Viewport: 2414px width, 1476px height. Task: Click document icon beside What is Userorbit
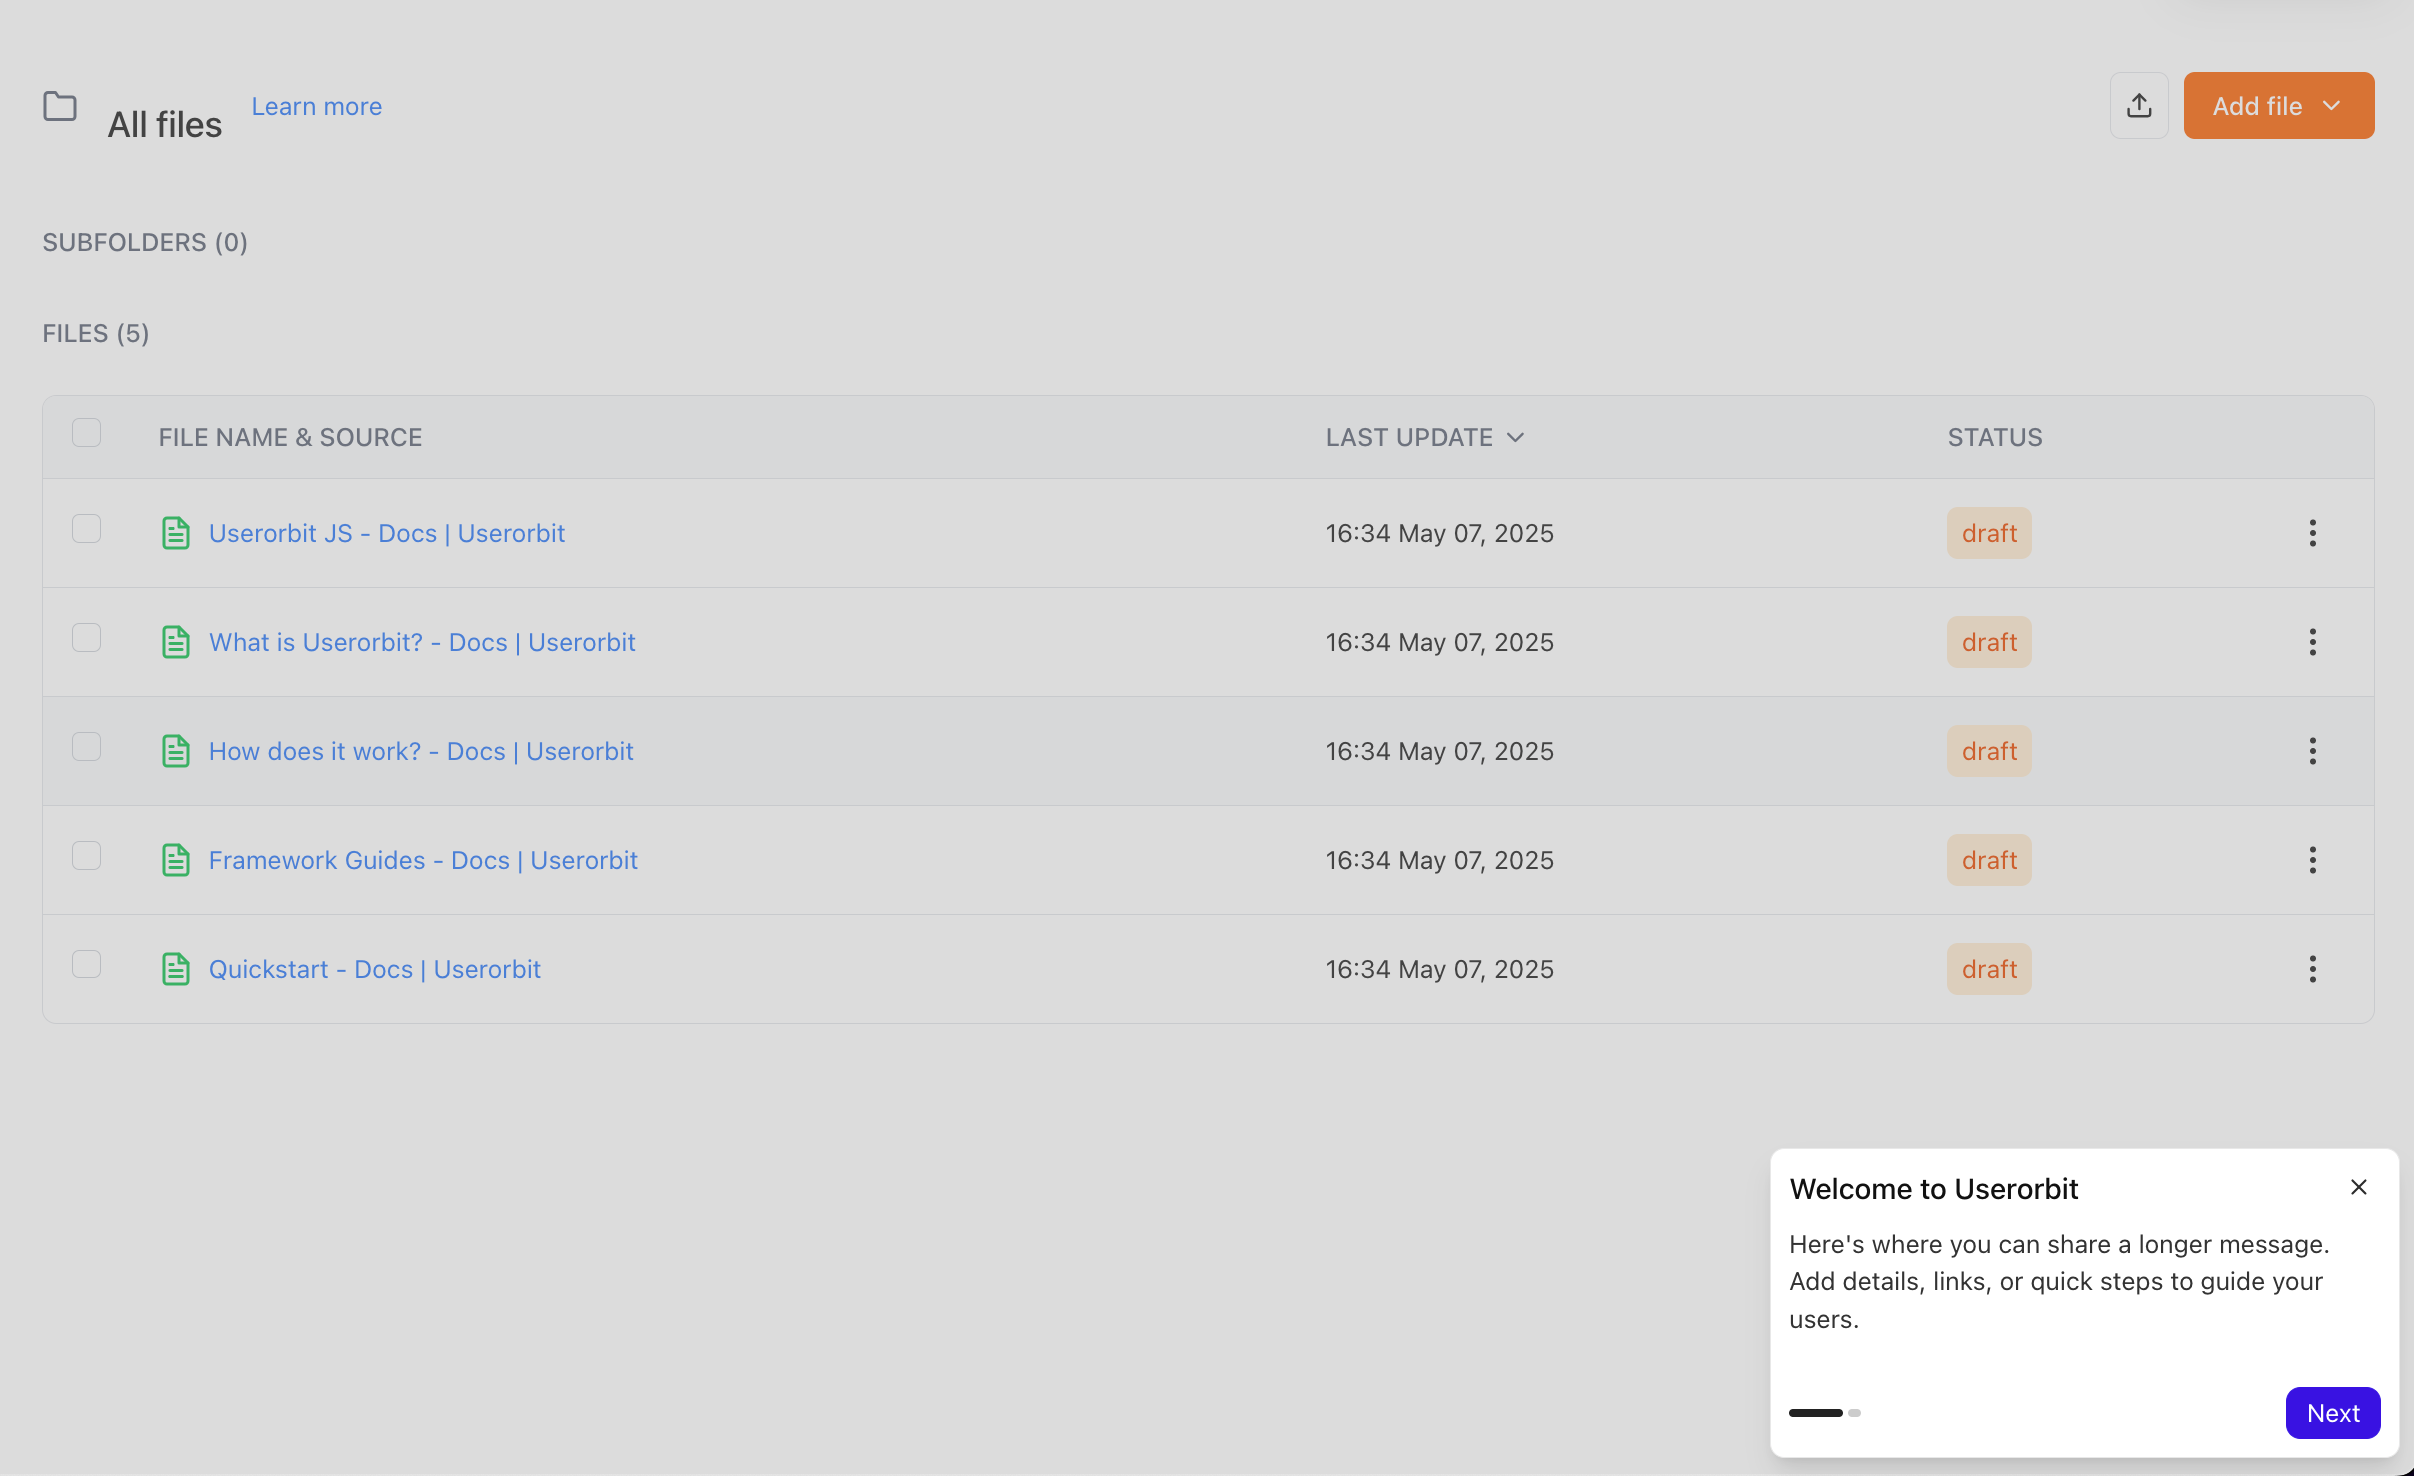point(176,642)
